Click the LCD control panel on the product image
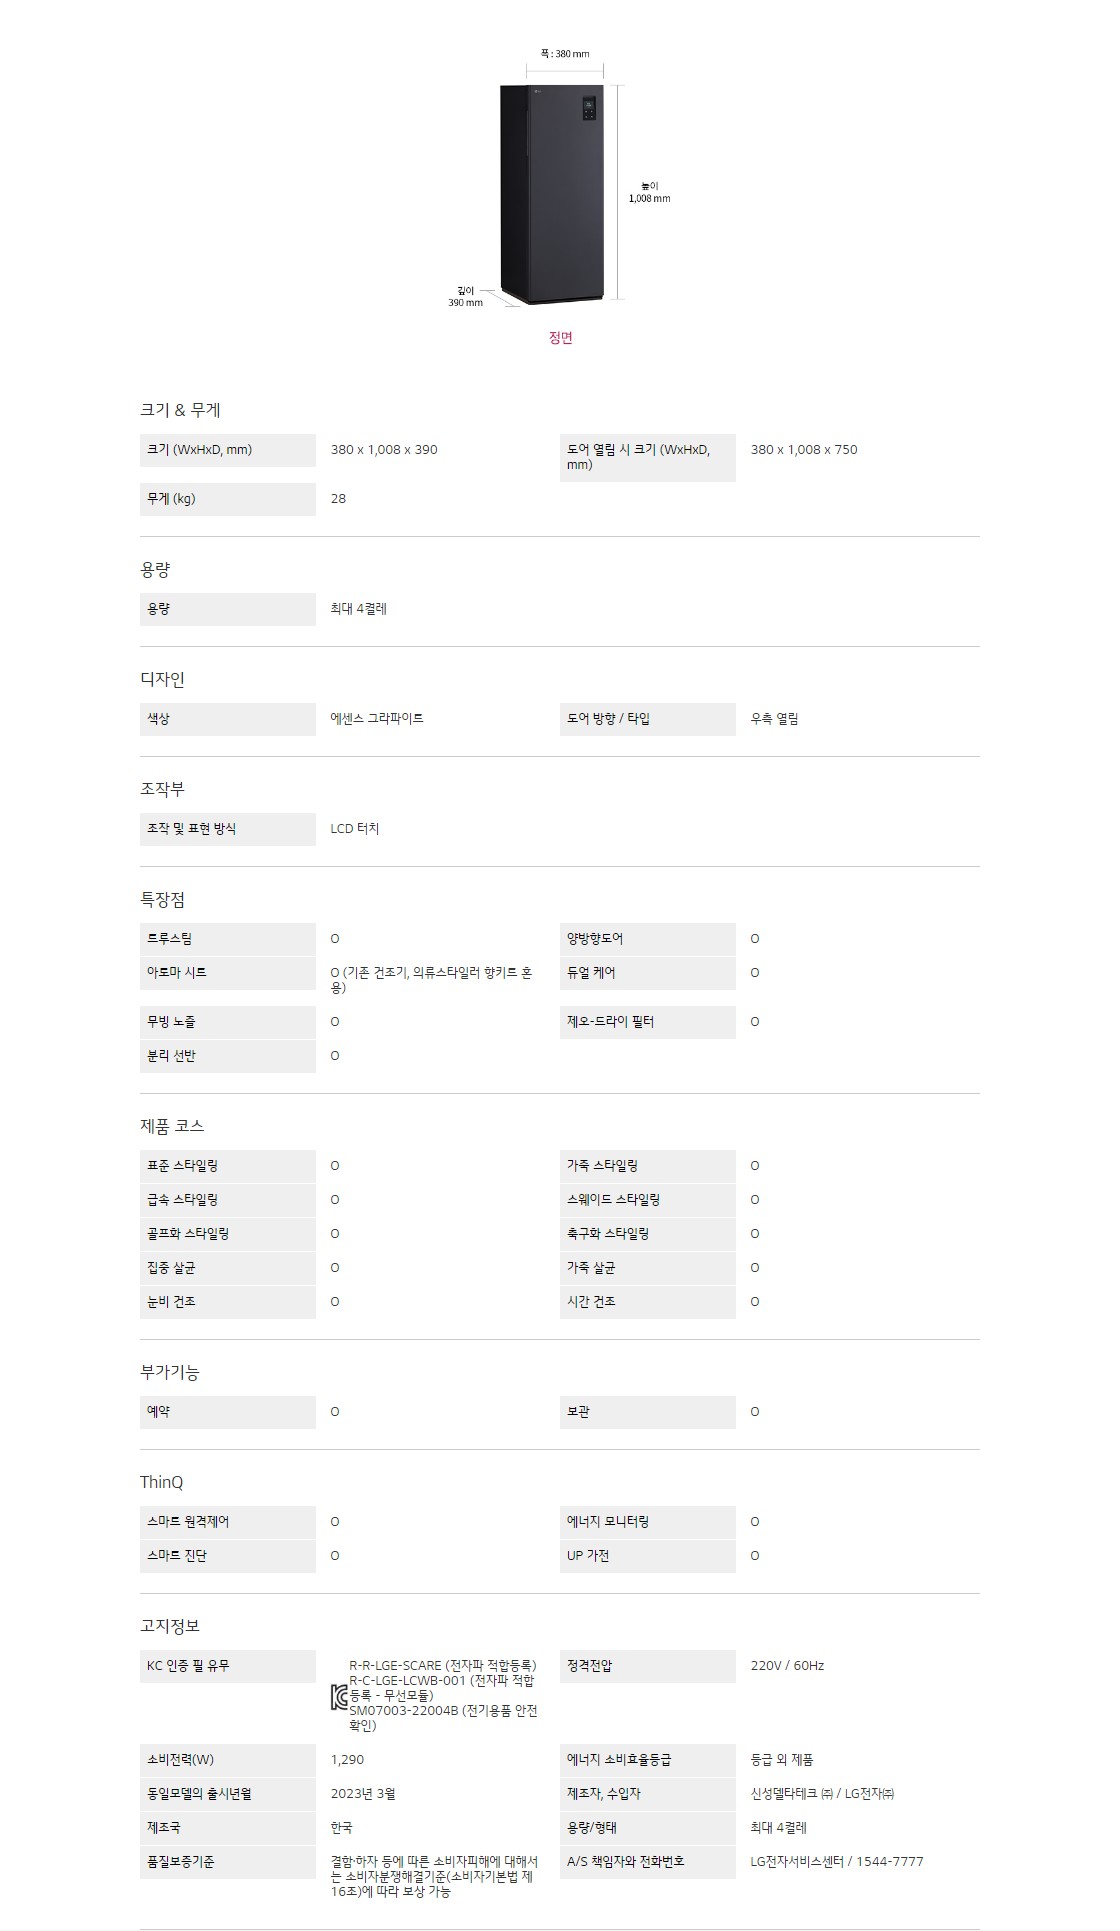The image size is (1120, 1931). pyautogui.click(x=589, y=108)
